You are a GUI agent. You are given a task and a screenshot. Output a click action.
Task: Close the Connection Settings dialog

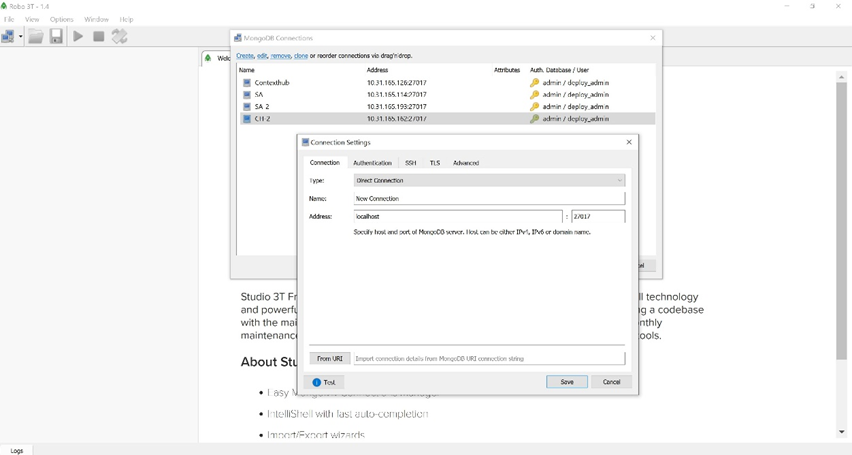coord(629,142)
